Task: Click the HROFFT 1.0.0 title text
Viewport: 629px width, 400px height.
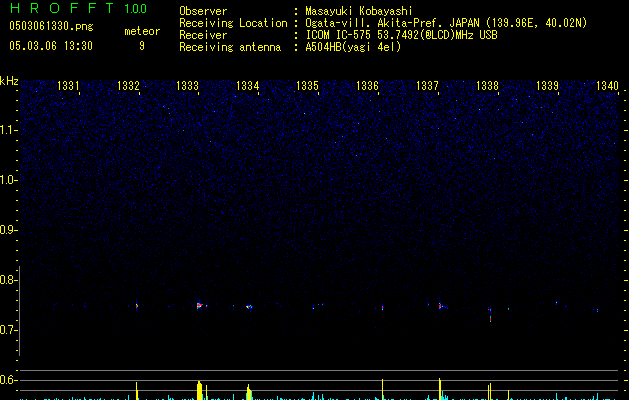Action: click(x=78, y=8)
